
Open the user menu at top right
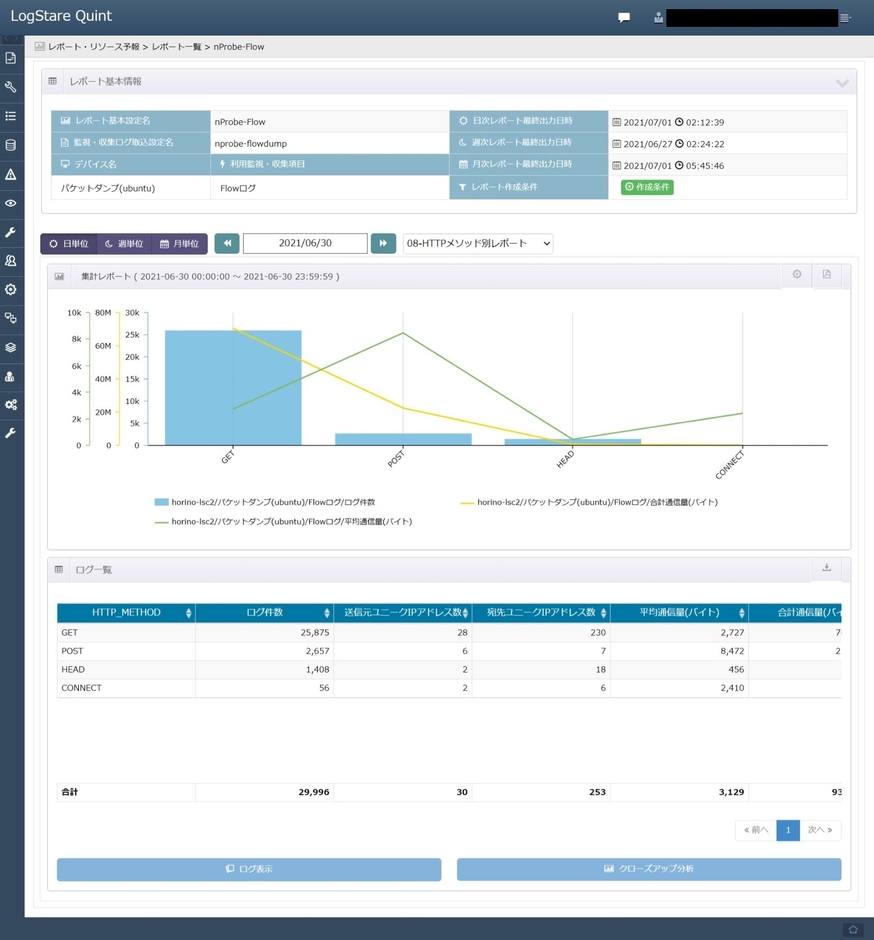846,18
